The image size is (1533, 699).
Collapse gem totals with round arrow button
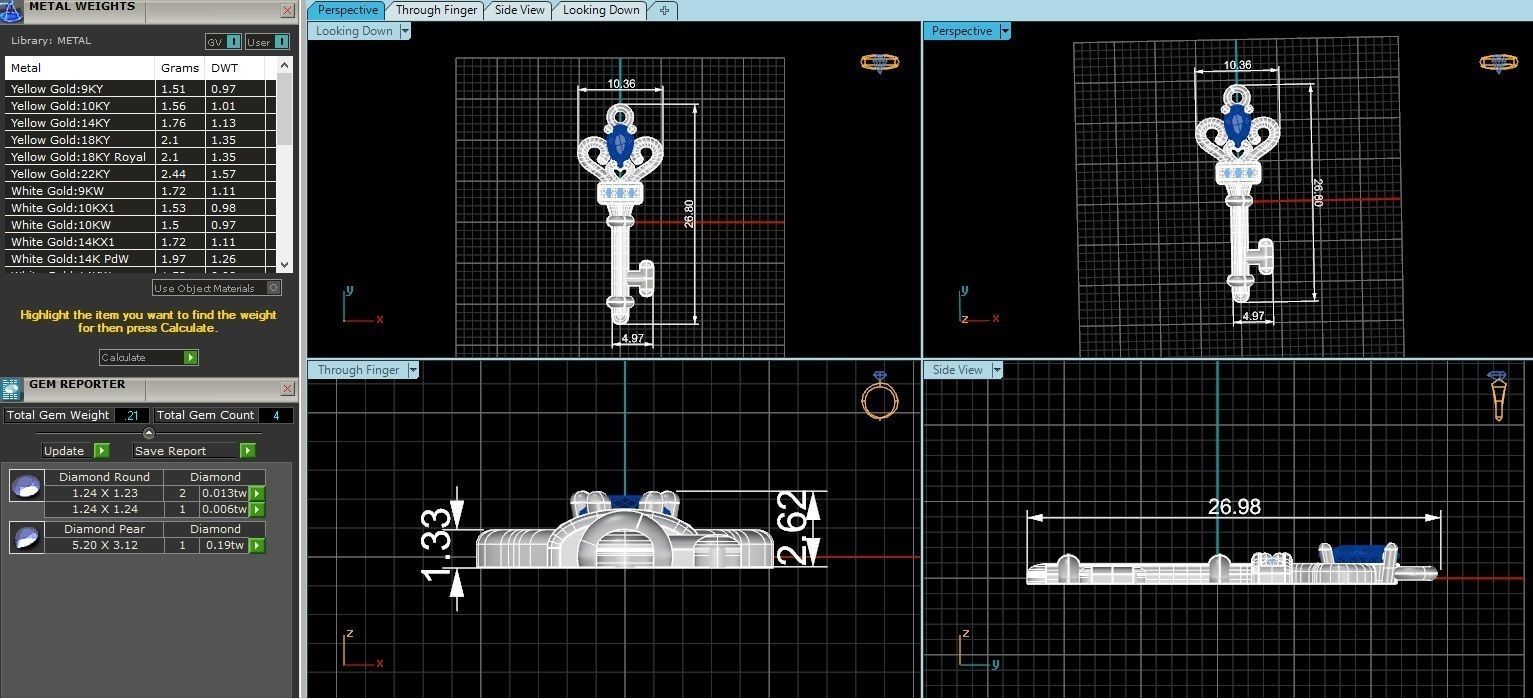pos(149,433)
